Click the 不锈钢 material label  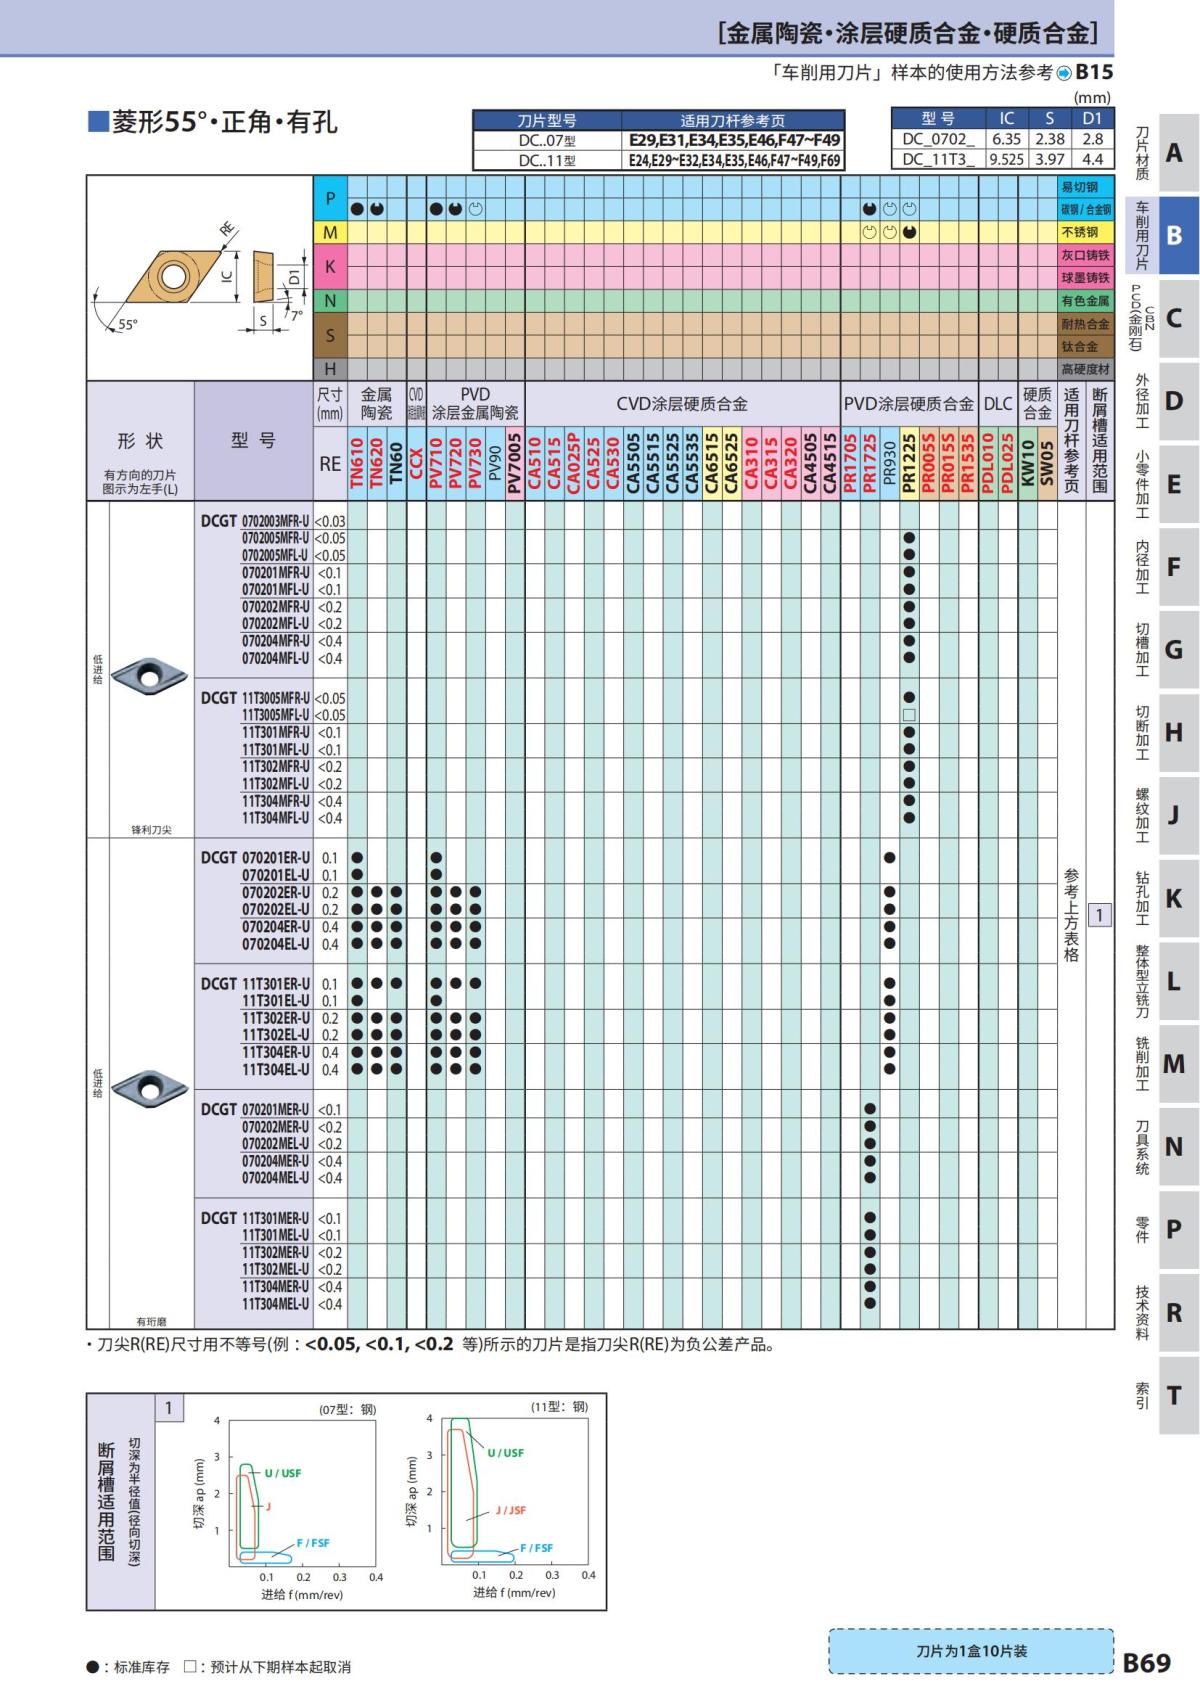(x=1085, y=232)
